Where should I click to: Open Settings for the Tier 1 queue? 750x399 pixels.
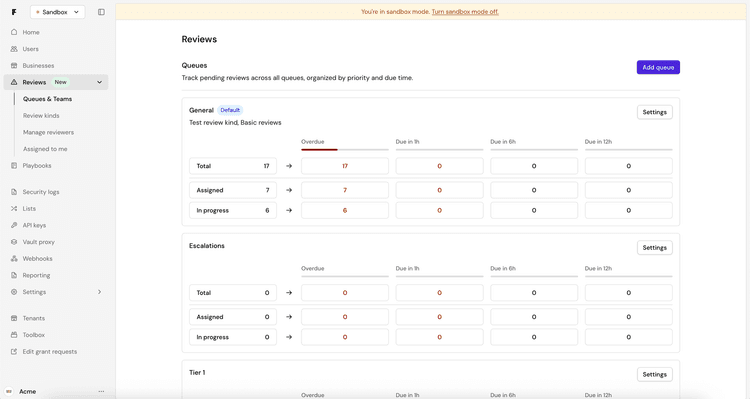(655, 375)
